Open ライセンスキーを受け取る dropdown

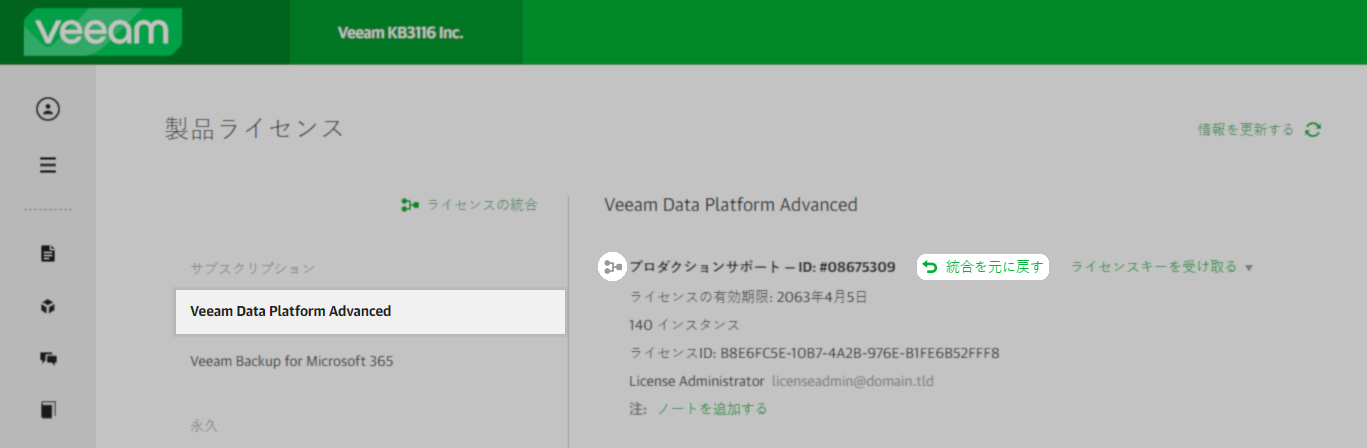click(x=1162, y=267)
